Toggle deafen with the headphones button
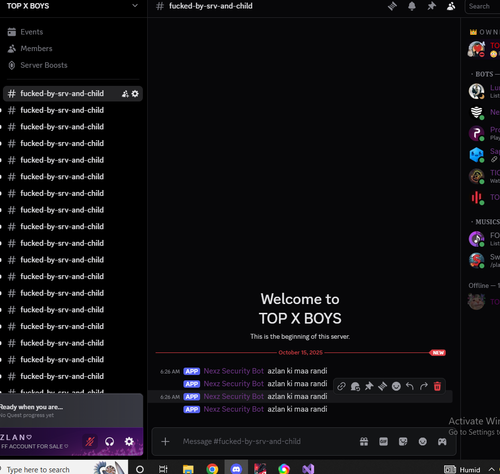Image resolution: width=500 pixels, height=474 pixels. pyautogui.click(x=109, y=442)
